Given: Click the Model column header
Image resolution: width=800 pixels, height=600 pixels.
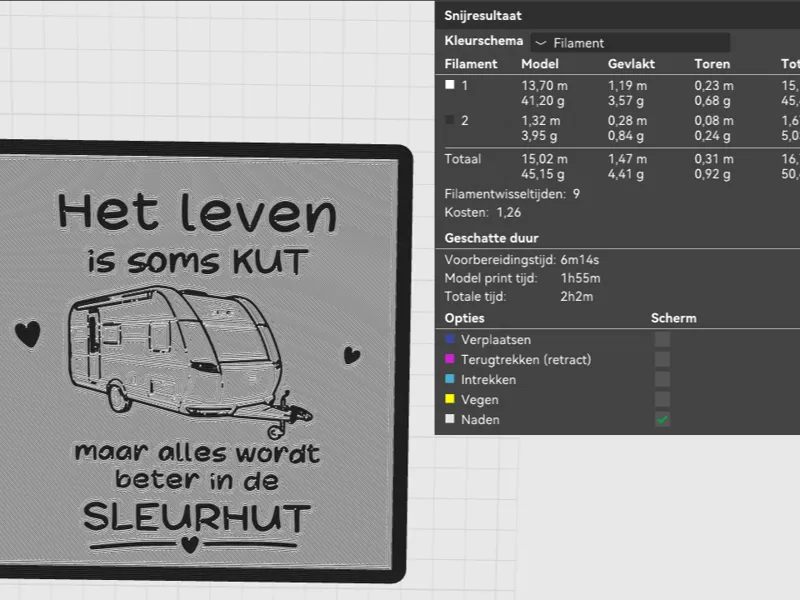Looking at the screenshot, I should [540, 64].
